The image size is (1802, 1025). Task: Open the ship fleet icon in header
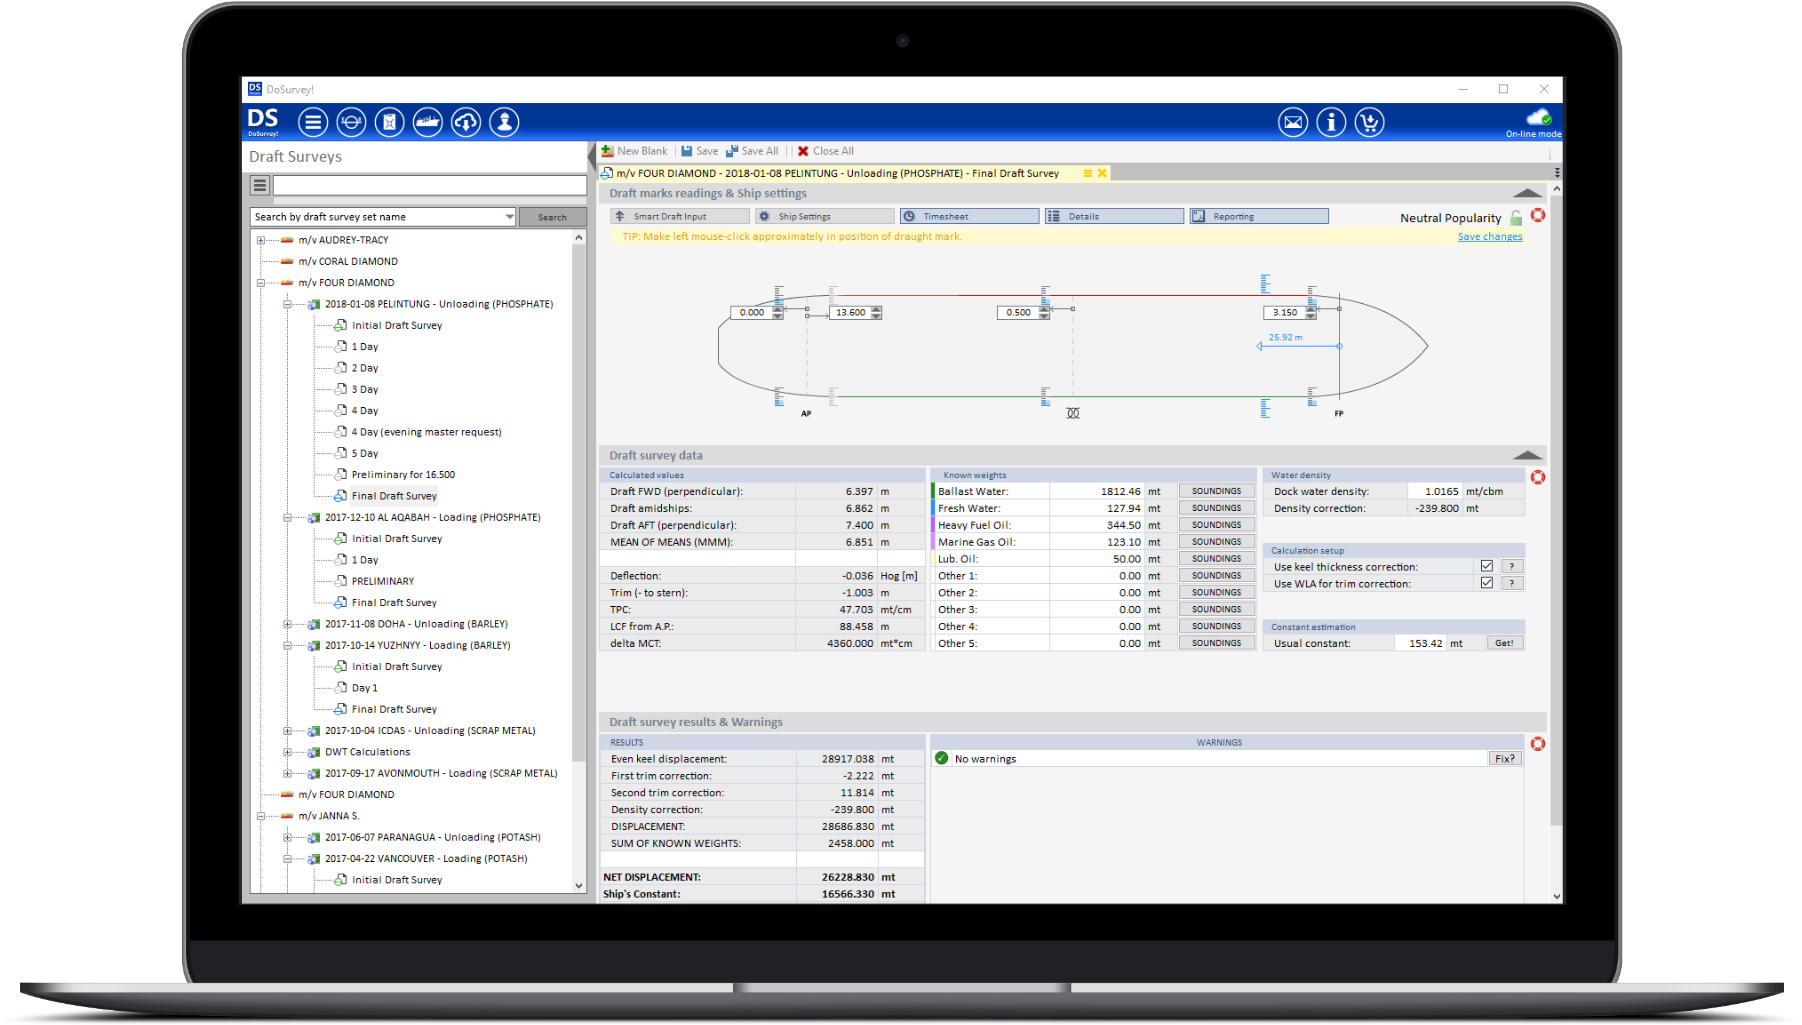pos(427,122)
